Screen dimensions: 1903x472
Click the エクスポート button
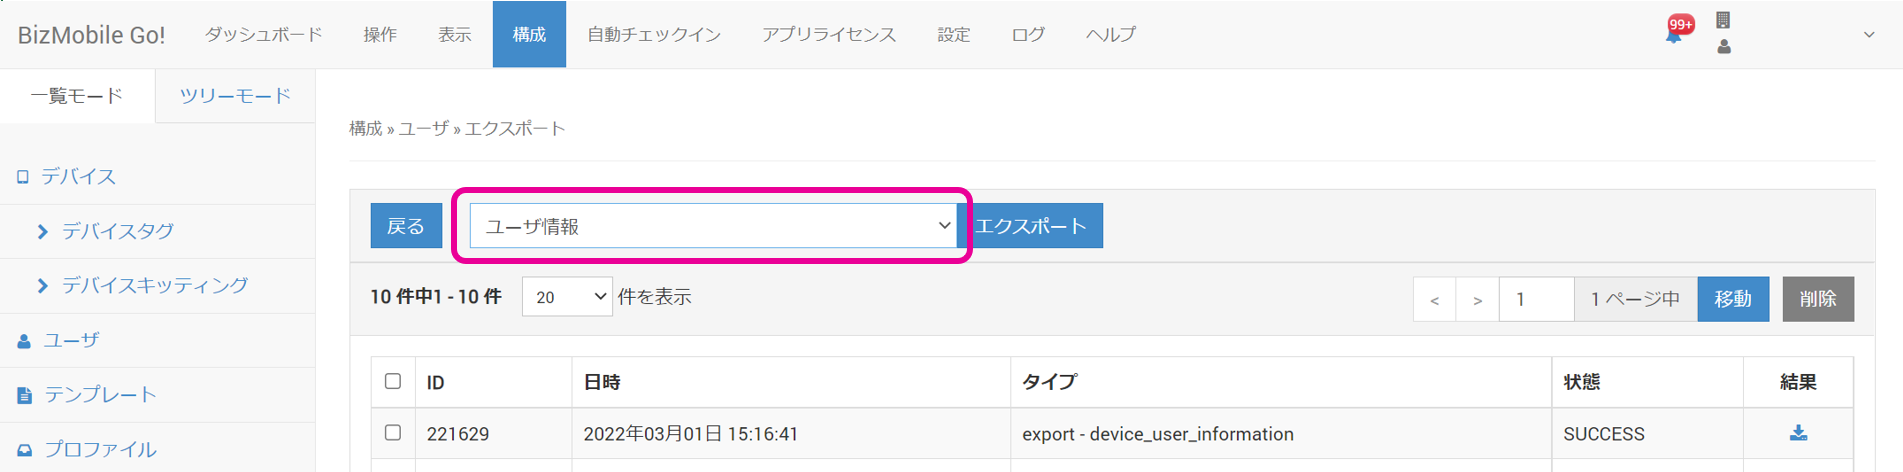point(1031,226)
